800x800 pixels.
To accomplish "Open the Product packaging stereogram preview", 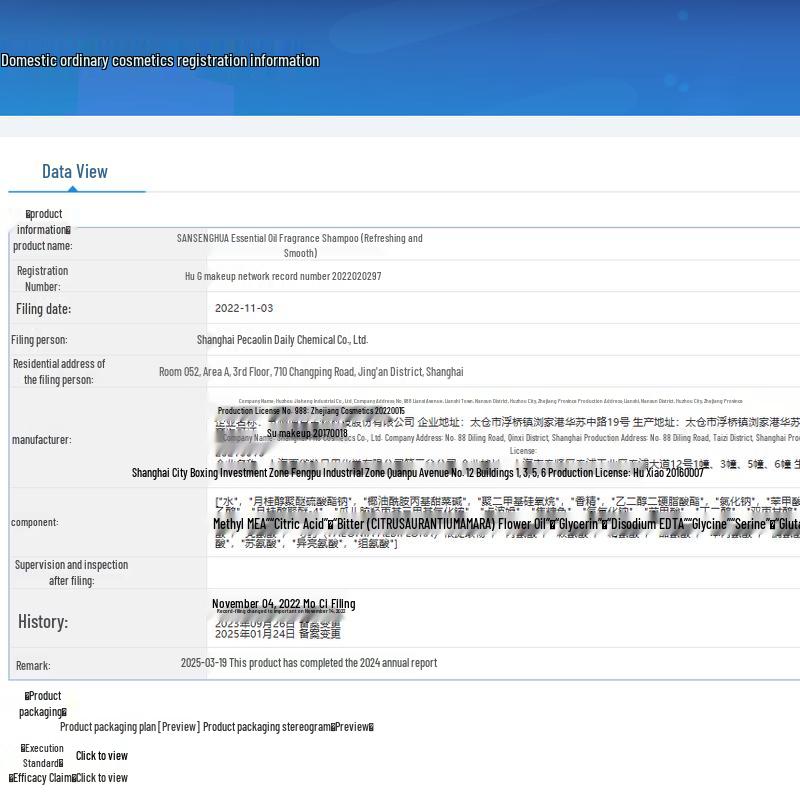I will 288,727.
